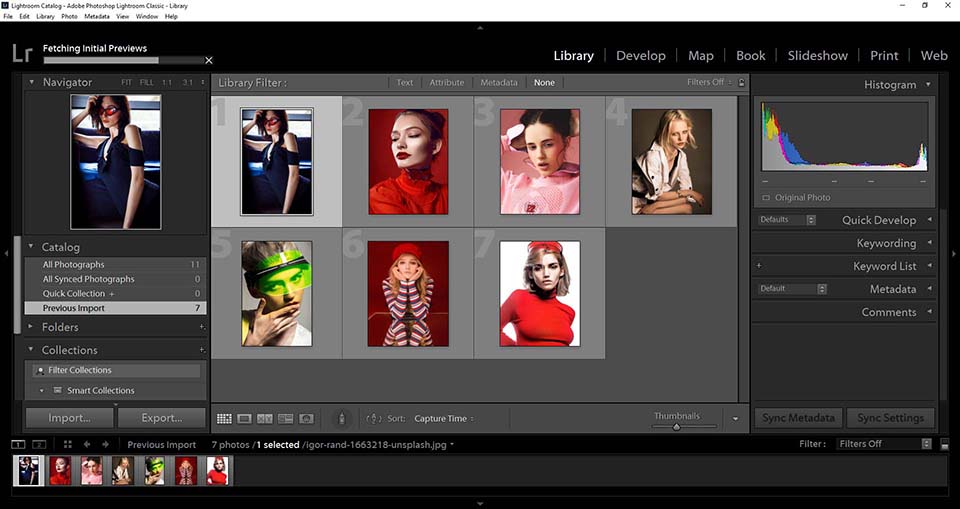Toggle the filter lock icon in Library Filter
This screenshot has width=960, height=509.
coord(741,82)
